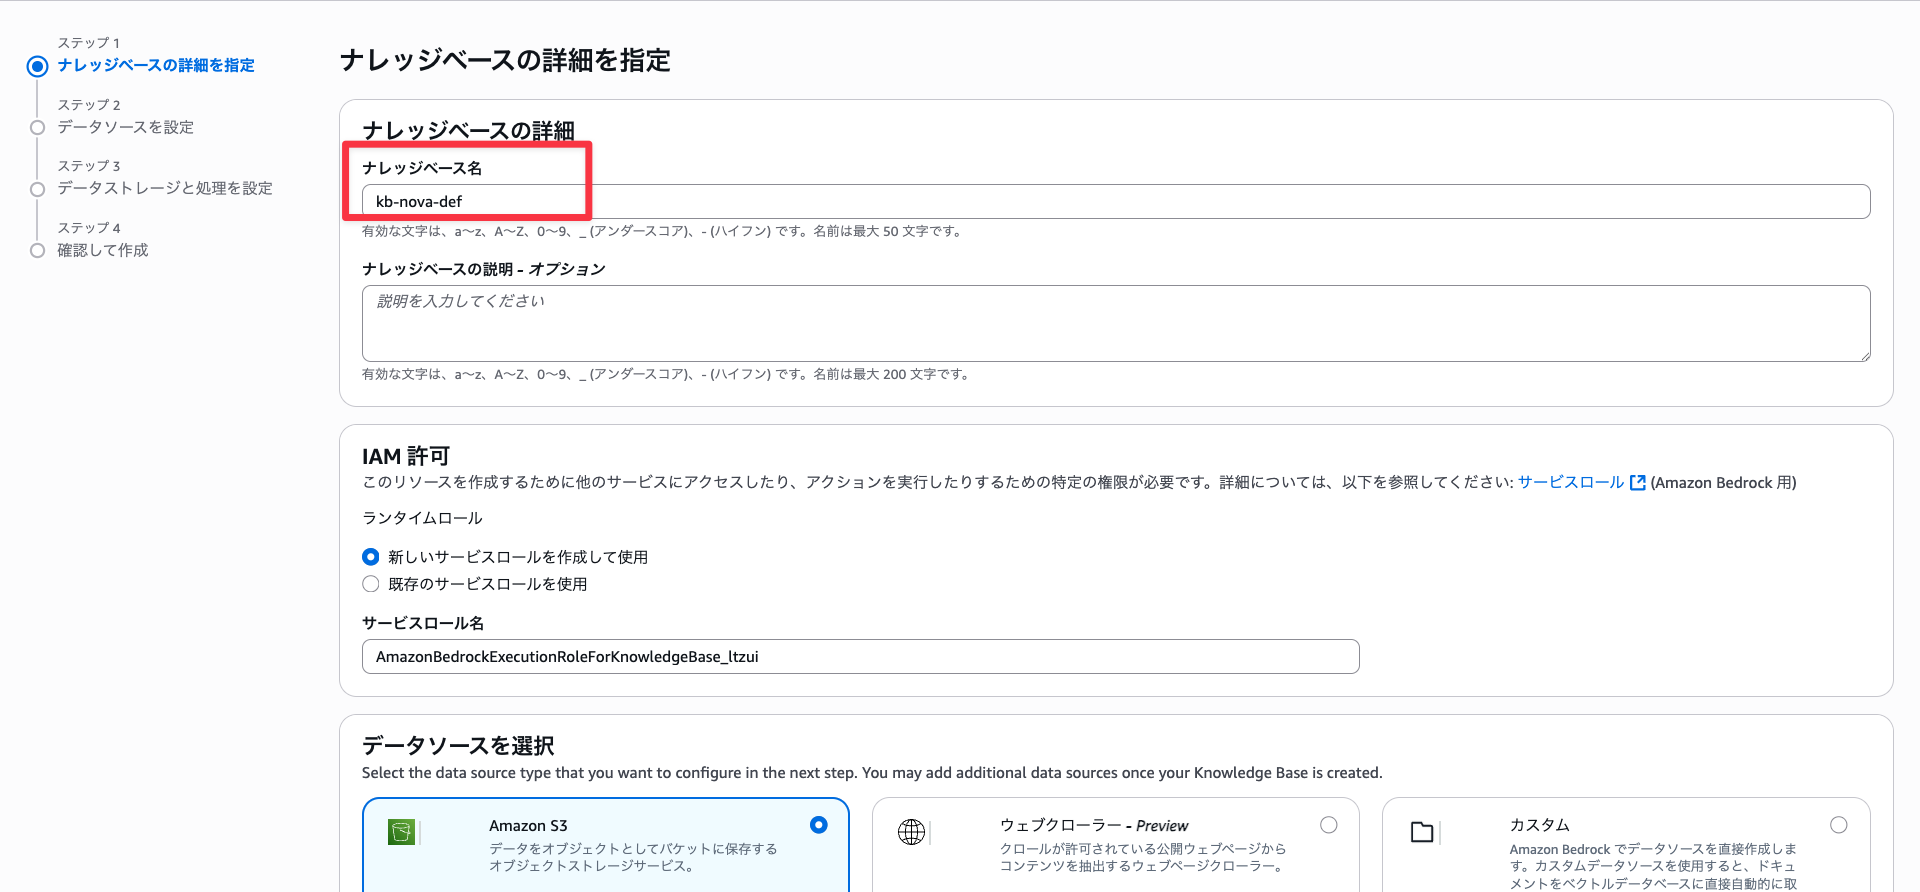Click the step 1 active circle indicator
The image size is (1920, 892).
pos(37,67)
